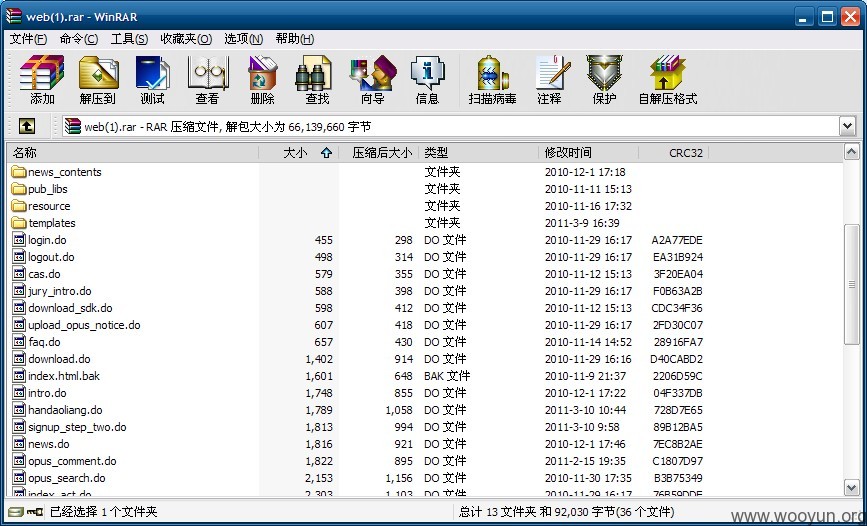Select the jury_intro.do file

click(60, 291)
